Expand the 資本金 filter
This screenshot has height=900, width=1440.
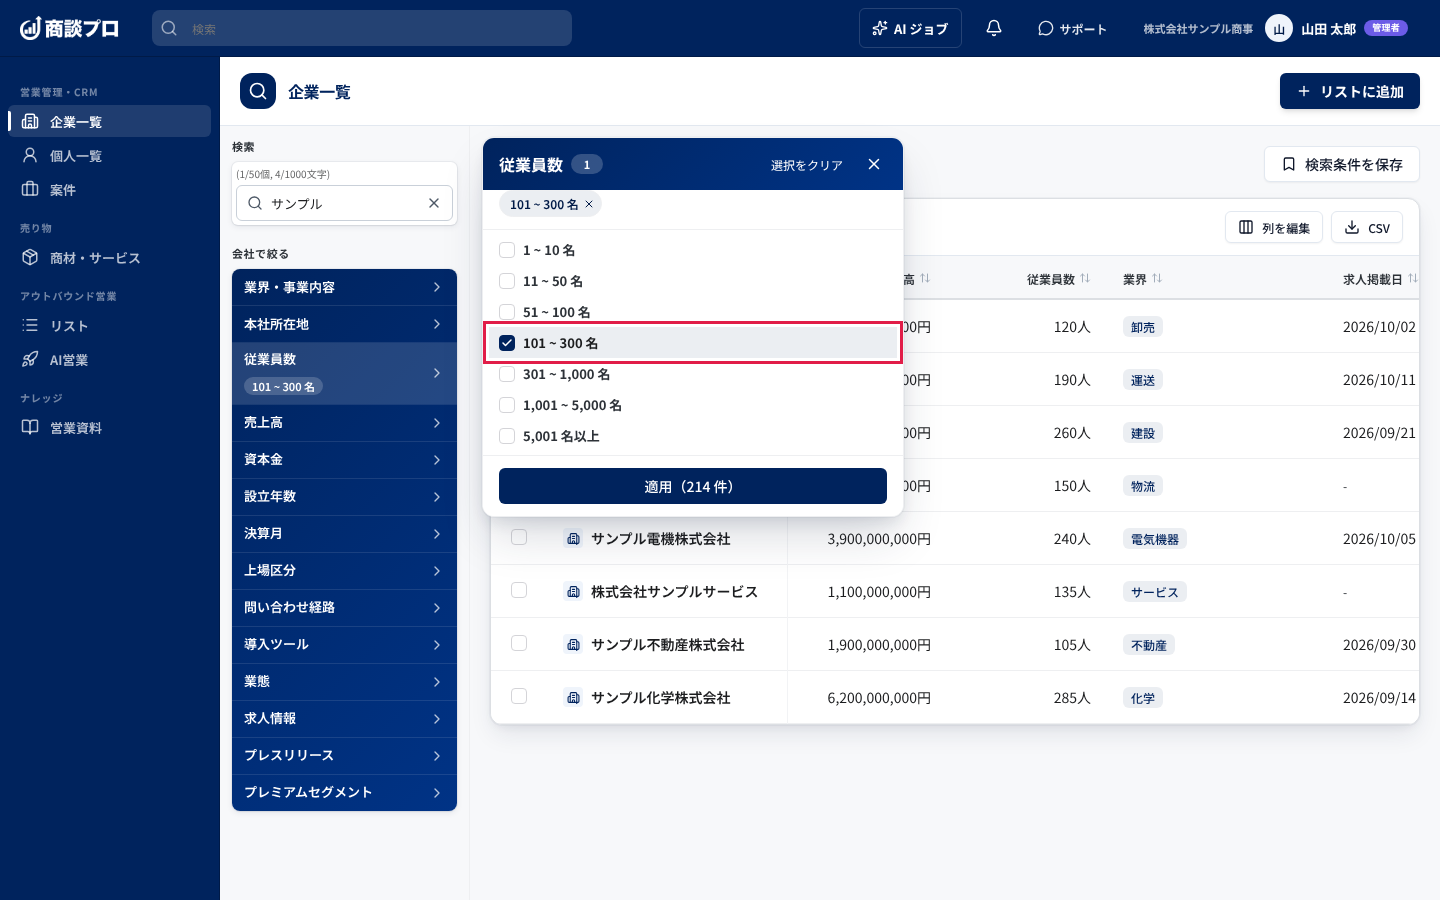(x=344, y=460)
